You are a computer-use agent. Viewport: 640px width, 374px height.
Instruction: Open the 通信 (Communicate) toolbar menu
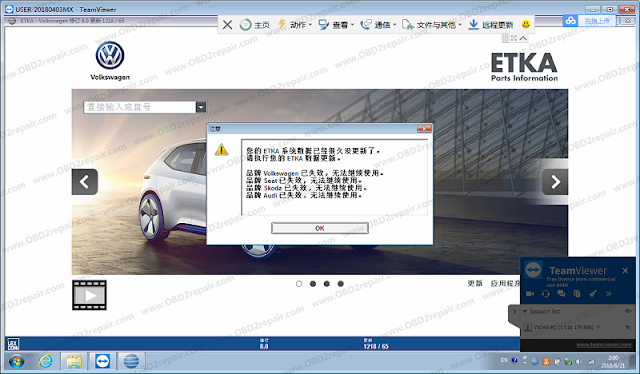coord(378,25)
